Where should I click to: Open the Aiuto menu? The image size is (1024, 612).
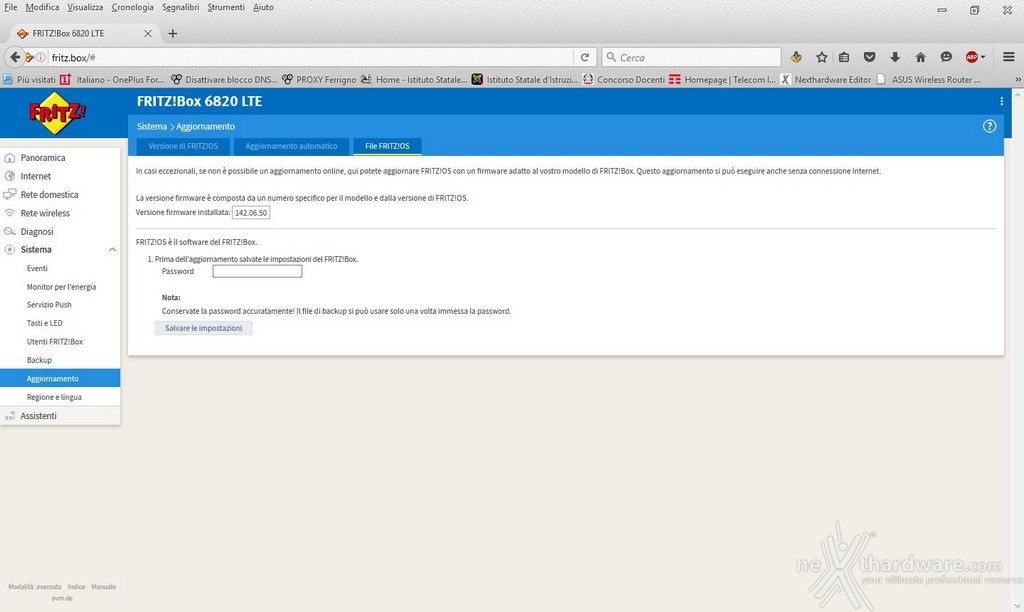(263, 7)
